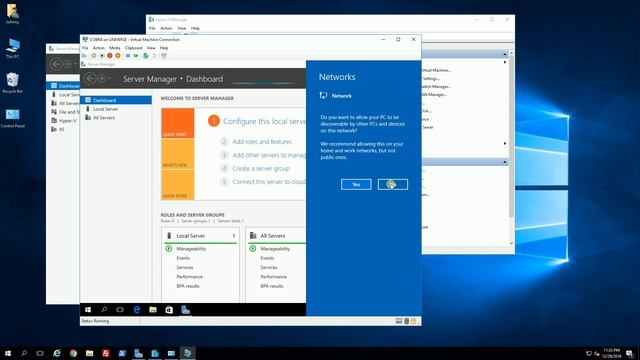This screenshot has height=360, width=640.
Task: Open the Action menu in Hyper-V Manager
Action: point(166,28)
